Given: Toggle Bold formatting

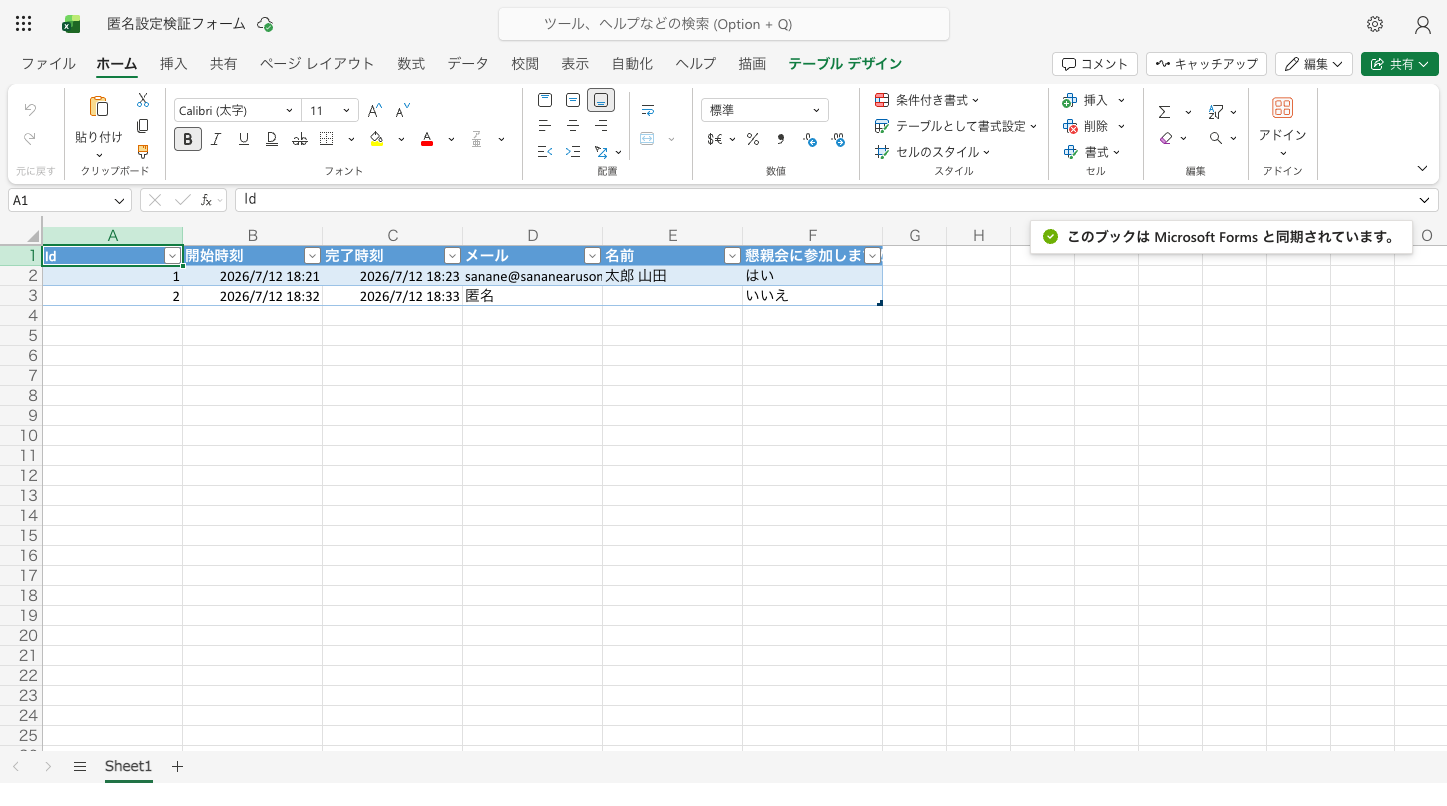Looking at the screenshot, I should click(x=188, y=139).
